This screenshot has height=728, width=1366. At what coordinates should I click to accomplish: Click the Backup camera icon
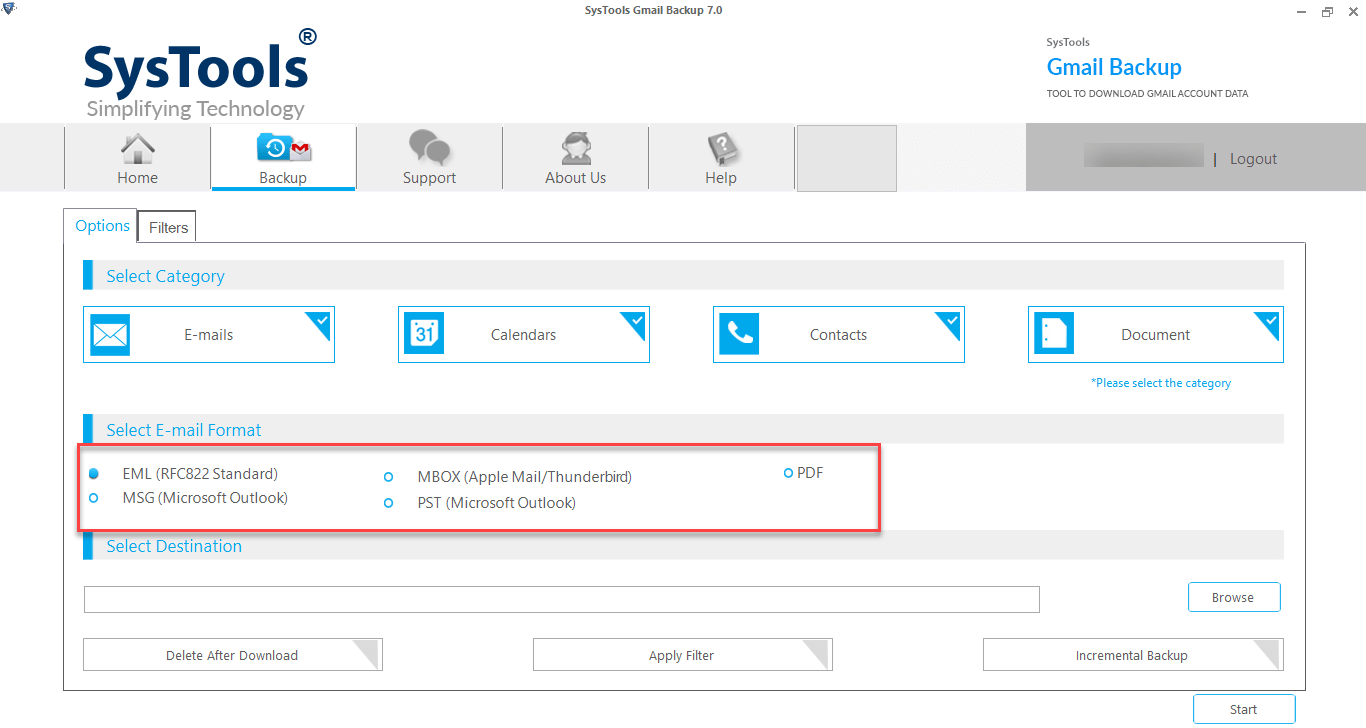tap(283, 147)
